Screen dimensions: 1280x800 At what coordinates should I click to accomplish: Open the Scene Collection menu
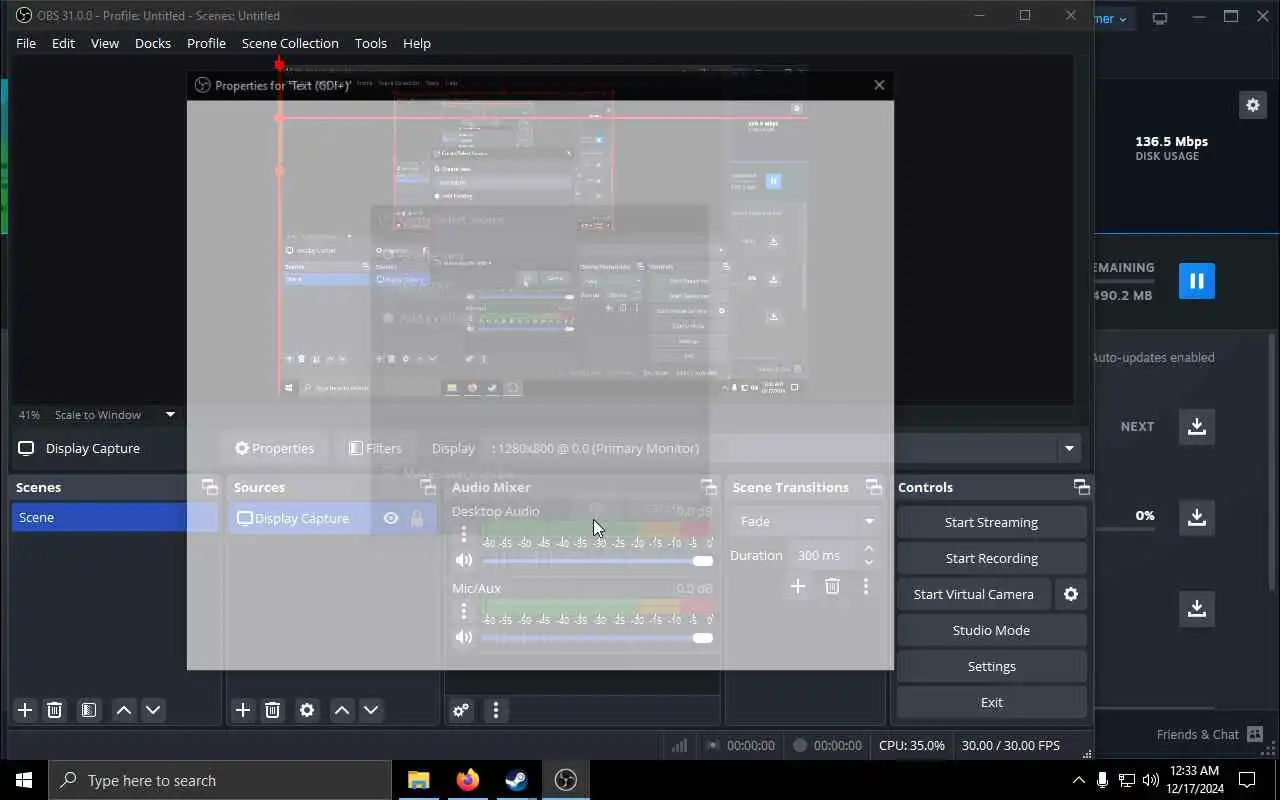[x=290, y=43]
